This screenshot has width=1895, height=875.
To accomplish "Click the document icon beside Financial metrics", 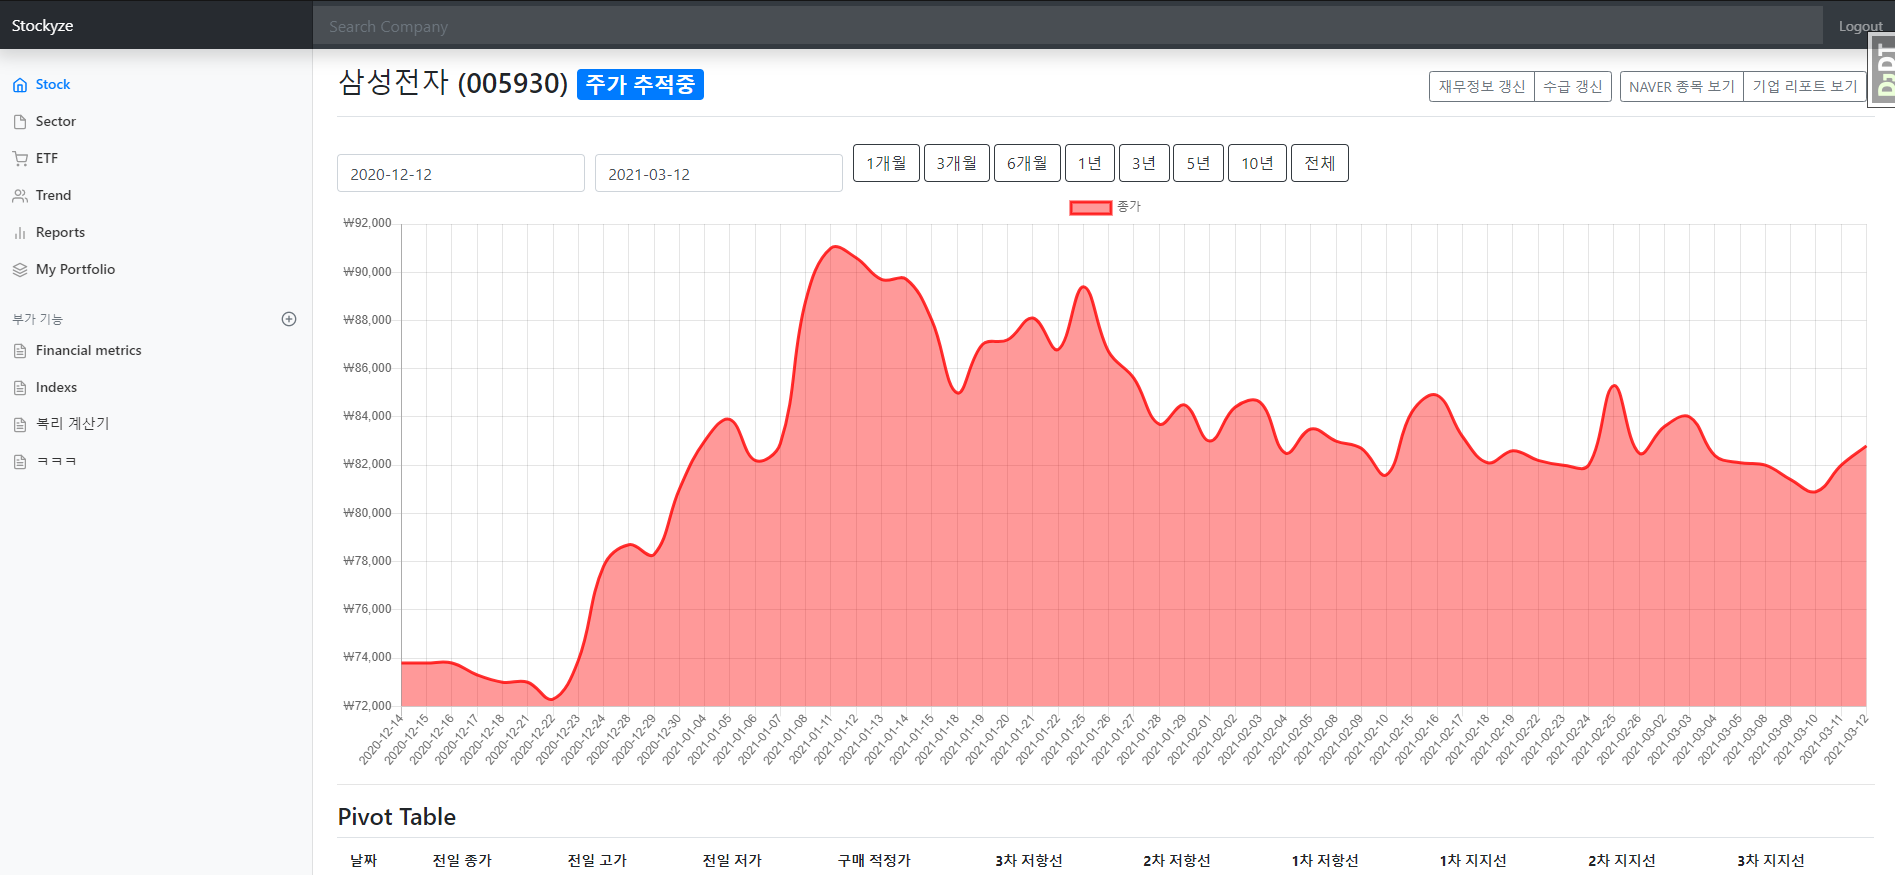I will click(x=20, y=351).
